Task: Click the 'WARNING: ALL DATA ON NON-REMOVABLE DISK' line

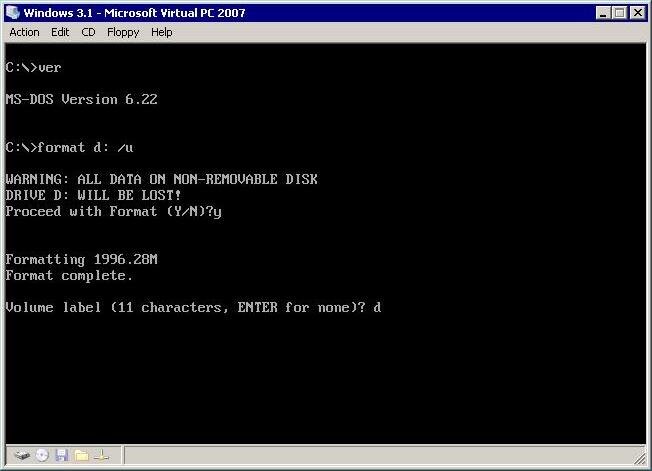Action: pos(162,179)
